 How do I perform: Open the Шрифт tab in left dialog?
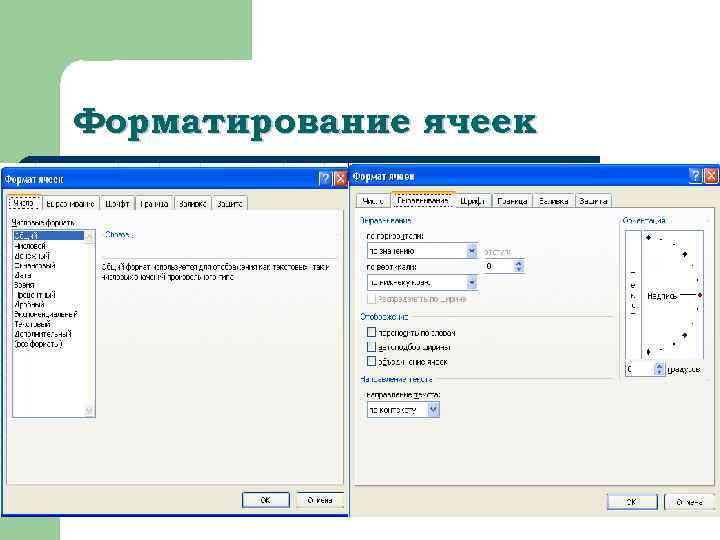coord(117,203)
